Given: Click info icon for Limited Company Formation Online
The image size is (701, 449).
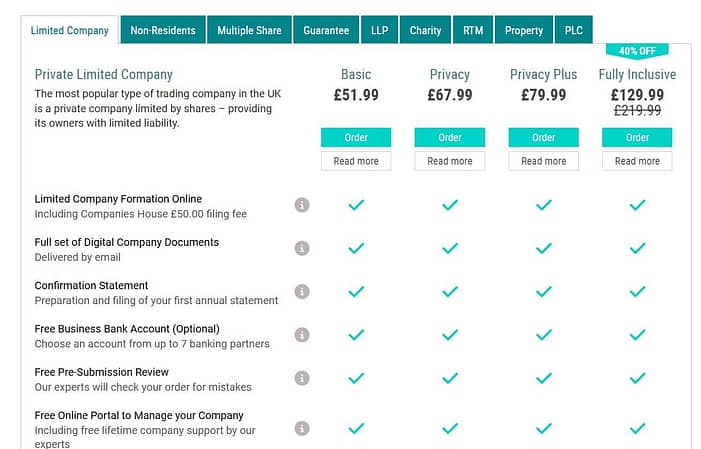Looking at the screenshot, I should (x=302, y=205).
